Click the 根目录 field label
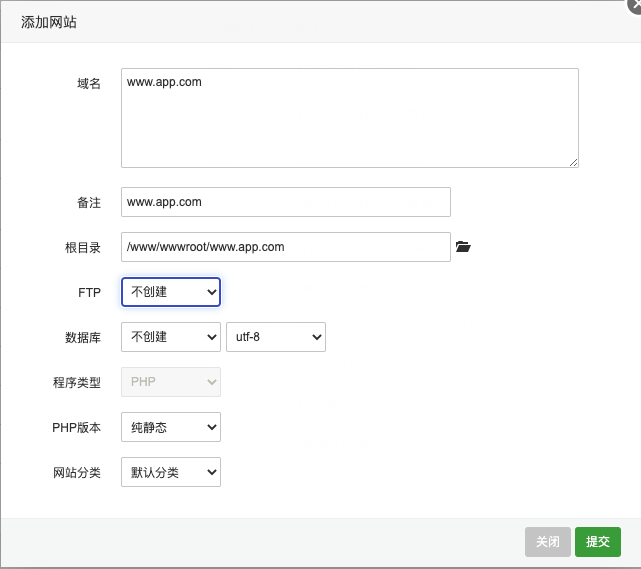Image resolution: width=641 pixels, height=569 pixels. pos(83,247)
